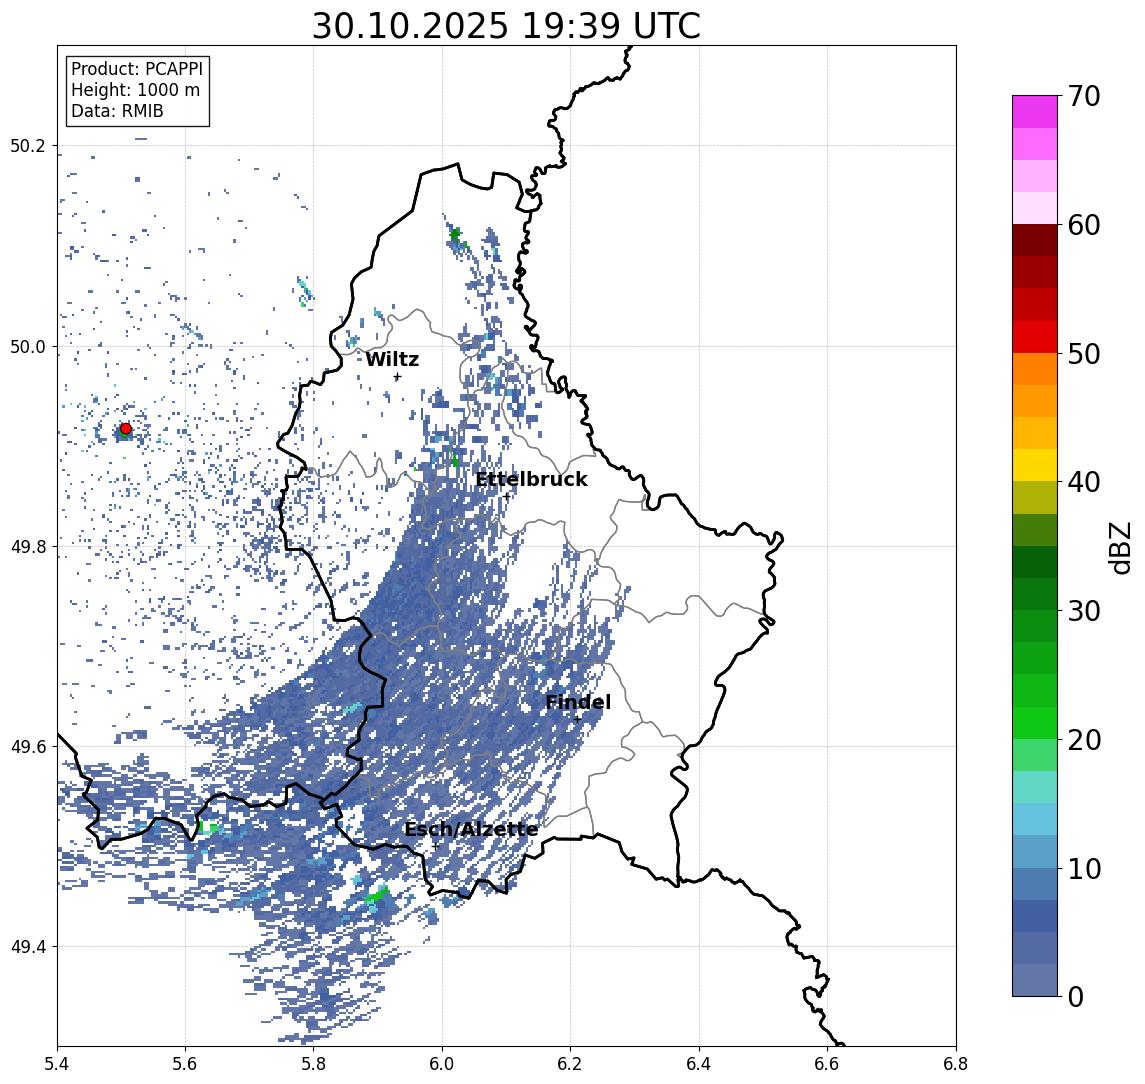
Task: Click the cross marker at Wiltz
Action: click(x=397, y=377)
